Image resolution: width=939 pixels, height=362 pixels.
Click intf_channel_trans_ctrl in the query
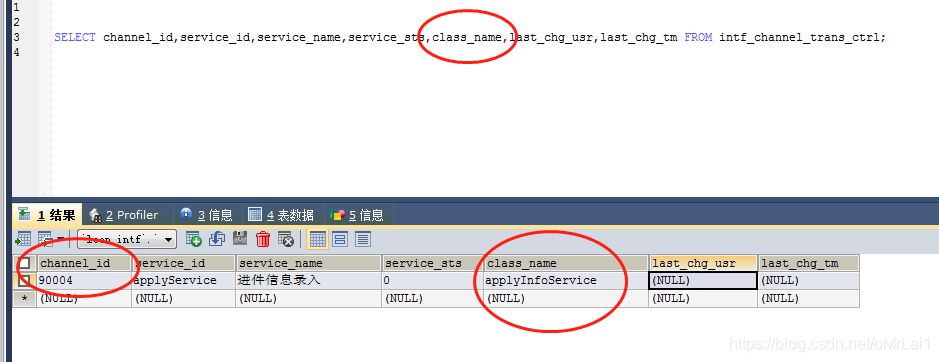coord(800,37)
